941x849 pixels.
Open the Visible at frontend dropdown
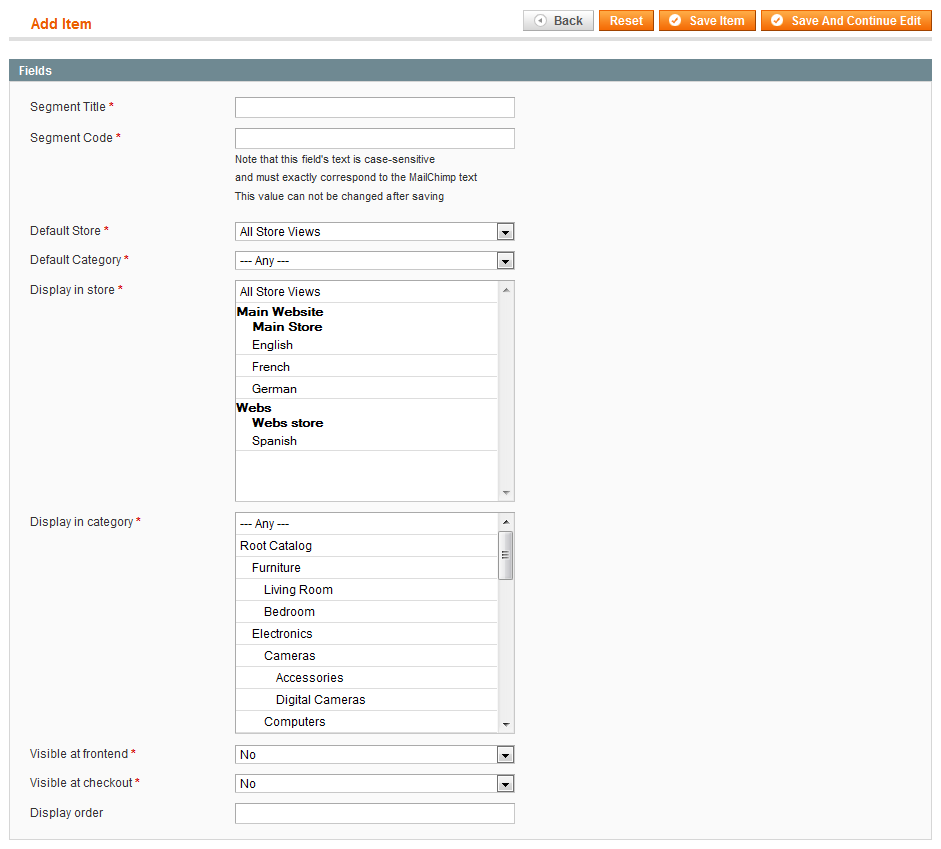click(x=374, y=755)
